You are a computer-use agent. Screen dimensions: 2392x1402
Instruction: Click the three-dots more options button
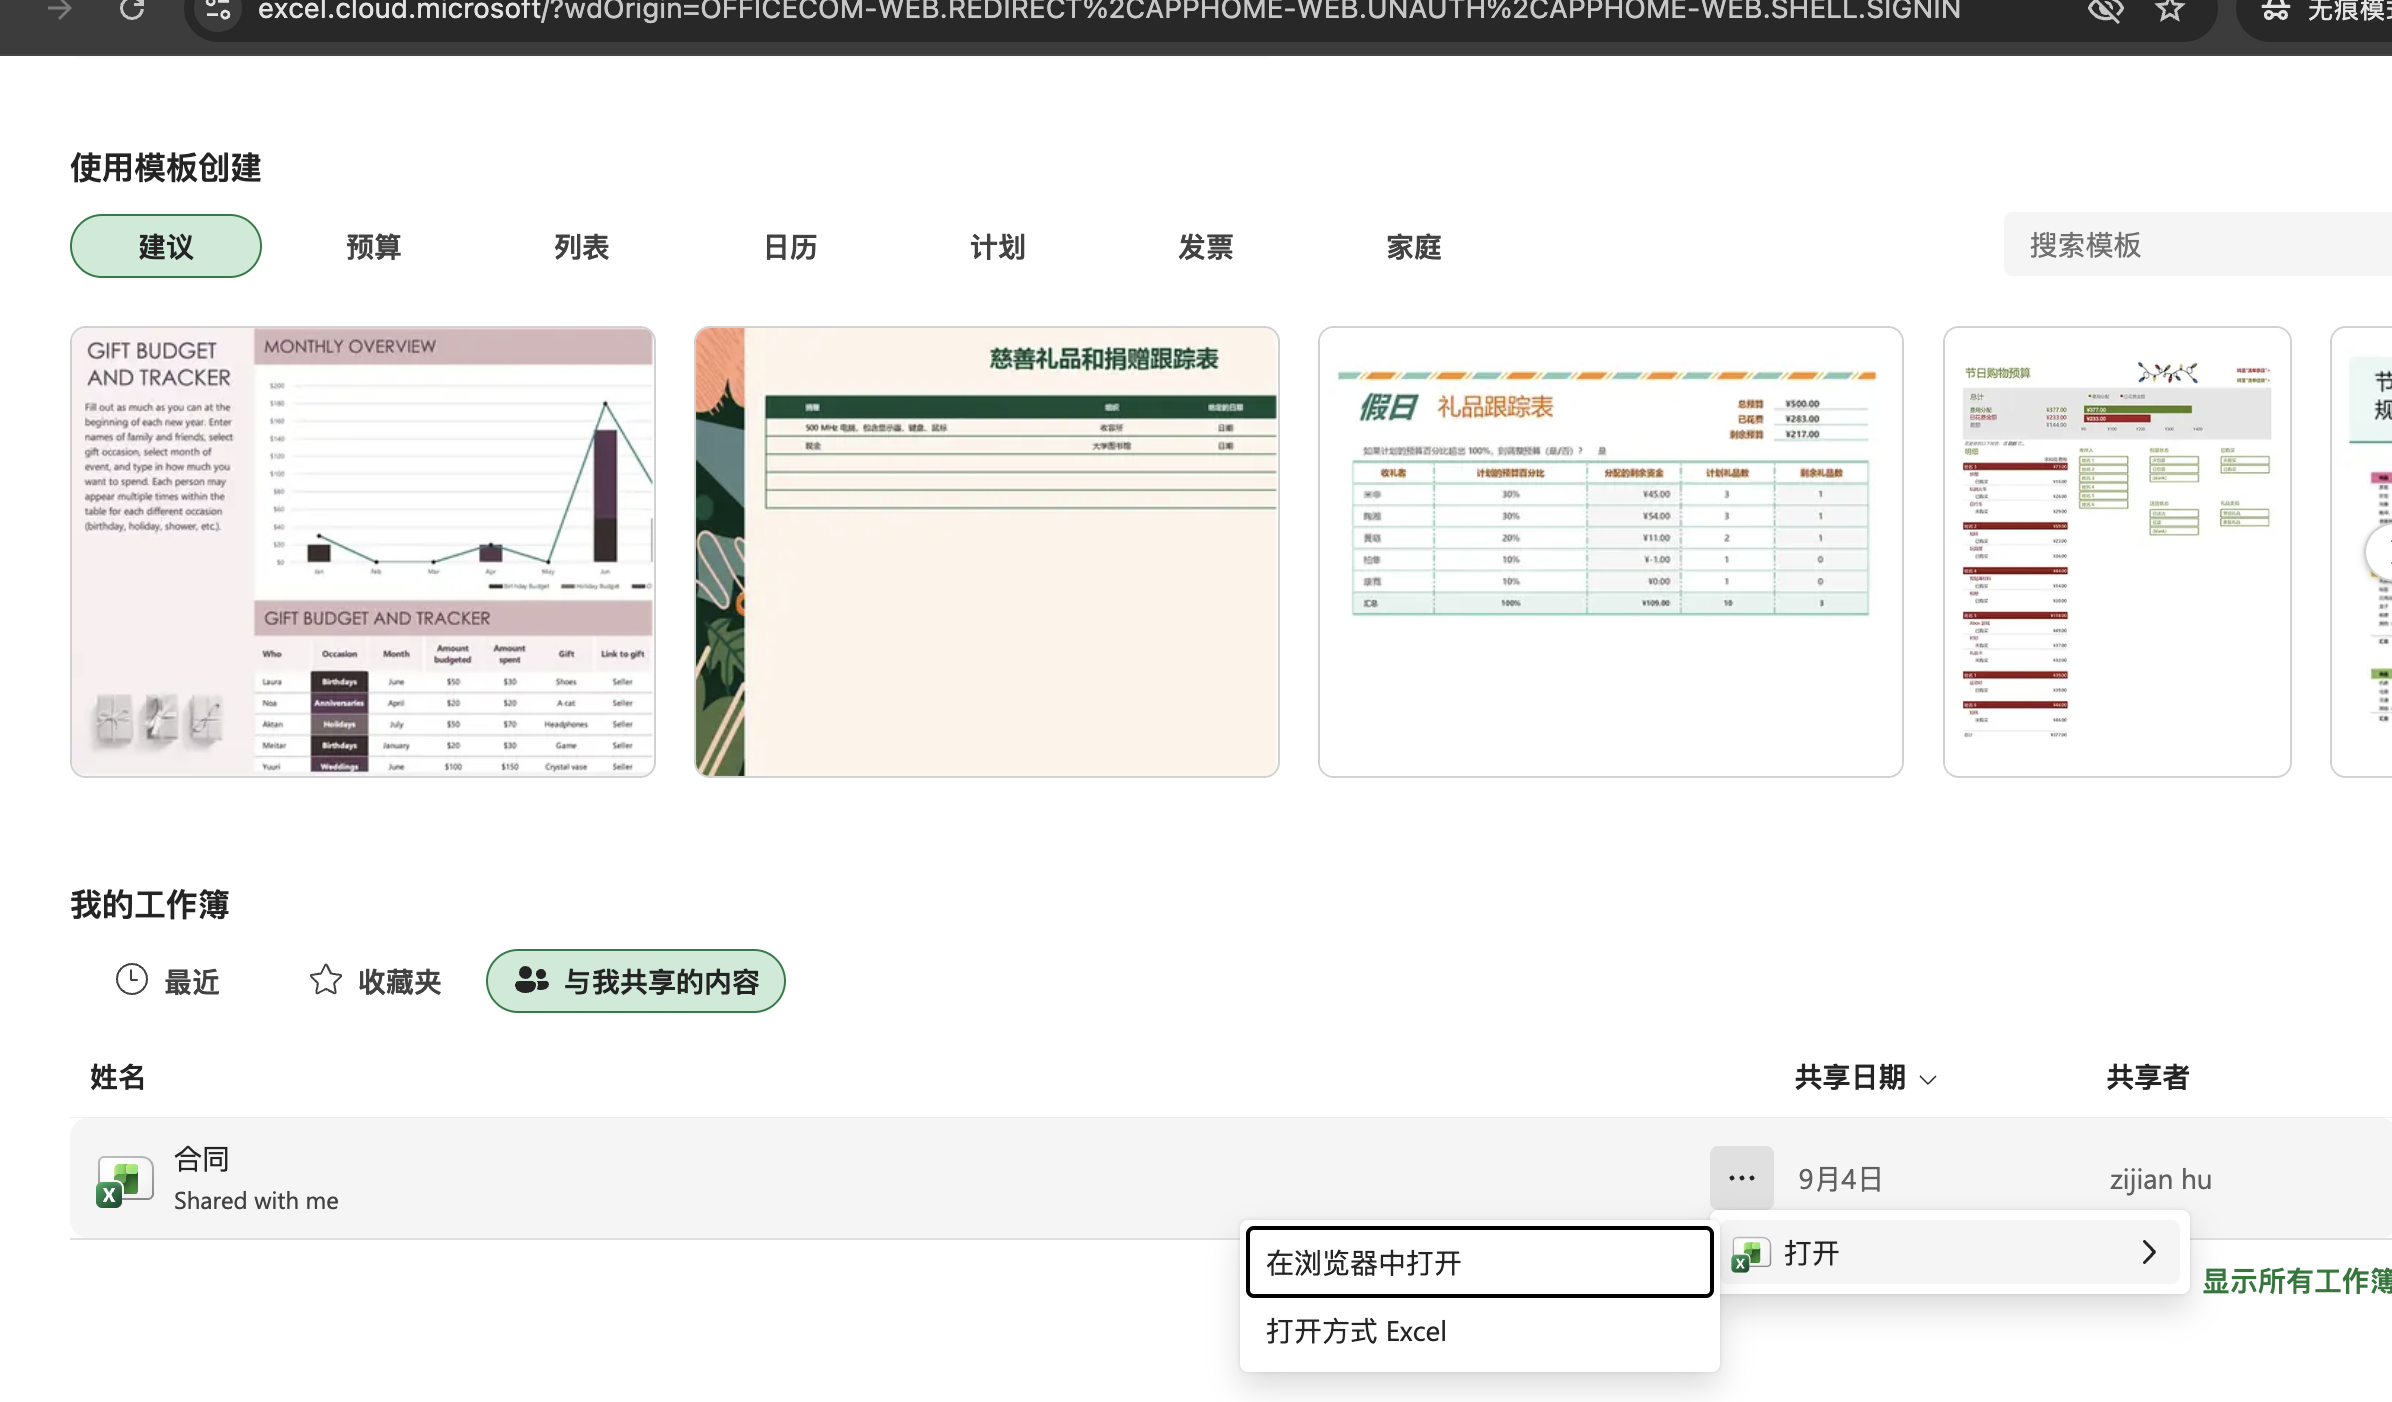[1741, 1178]
